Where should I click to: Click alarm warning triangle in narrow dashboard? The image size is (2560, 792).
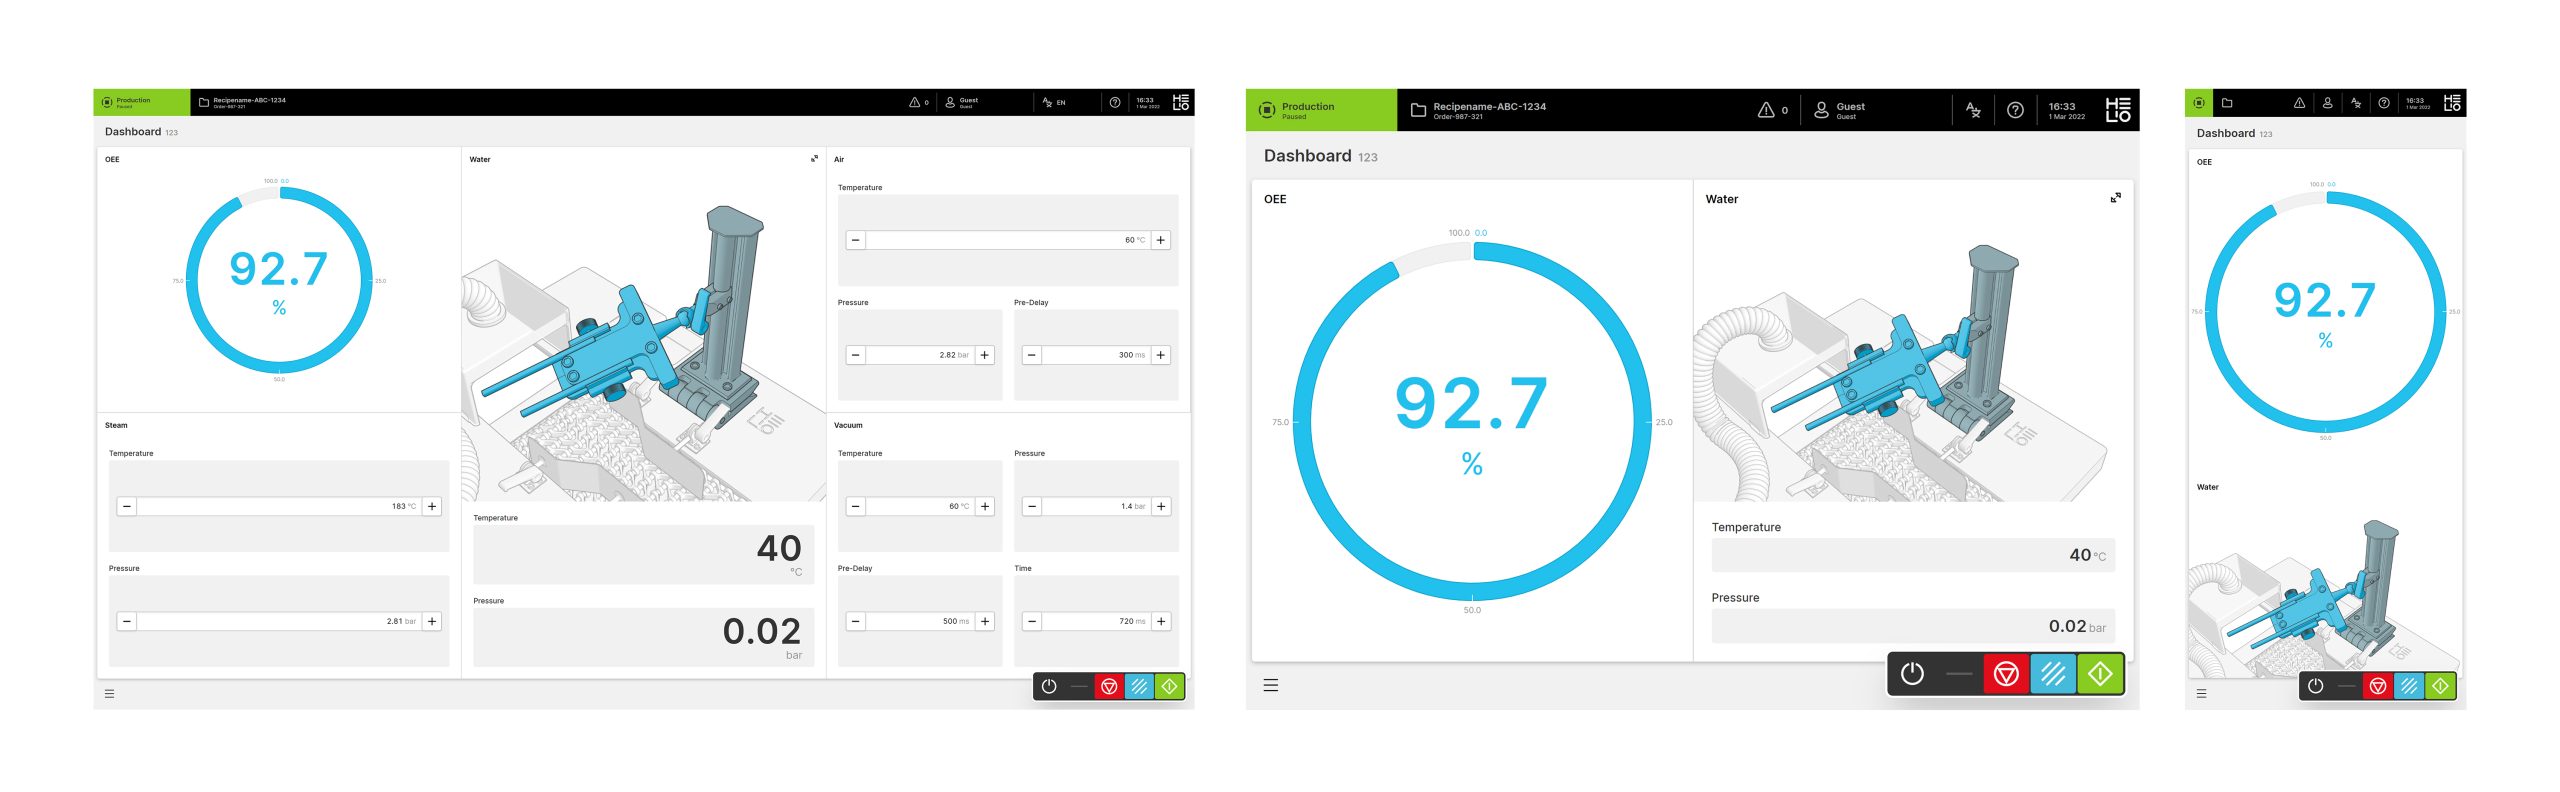point(2299,103)
